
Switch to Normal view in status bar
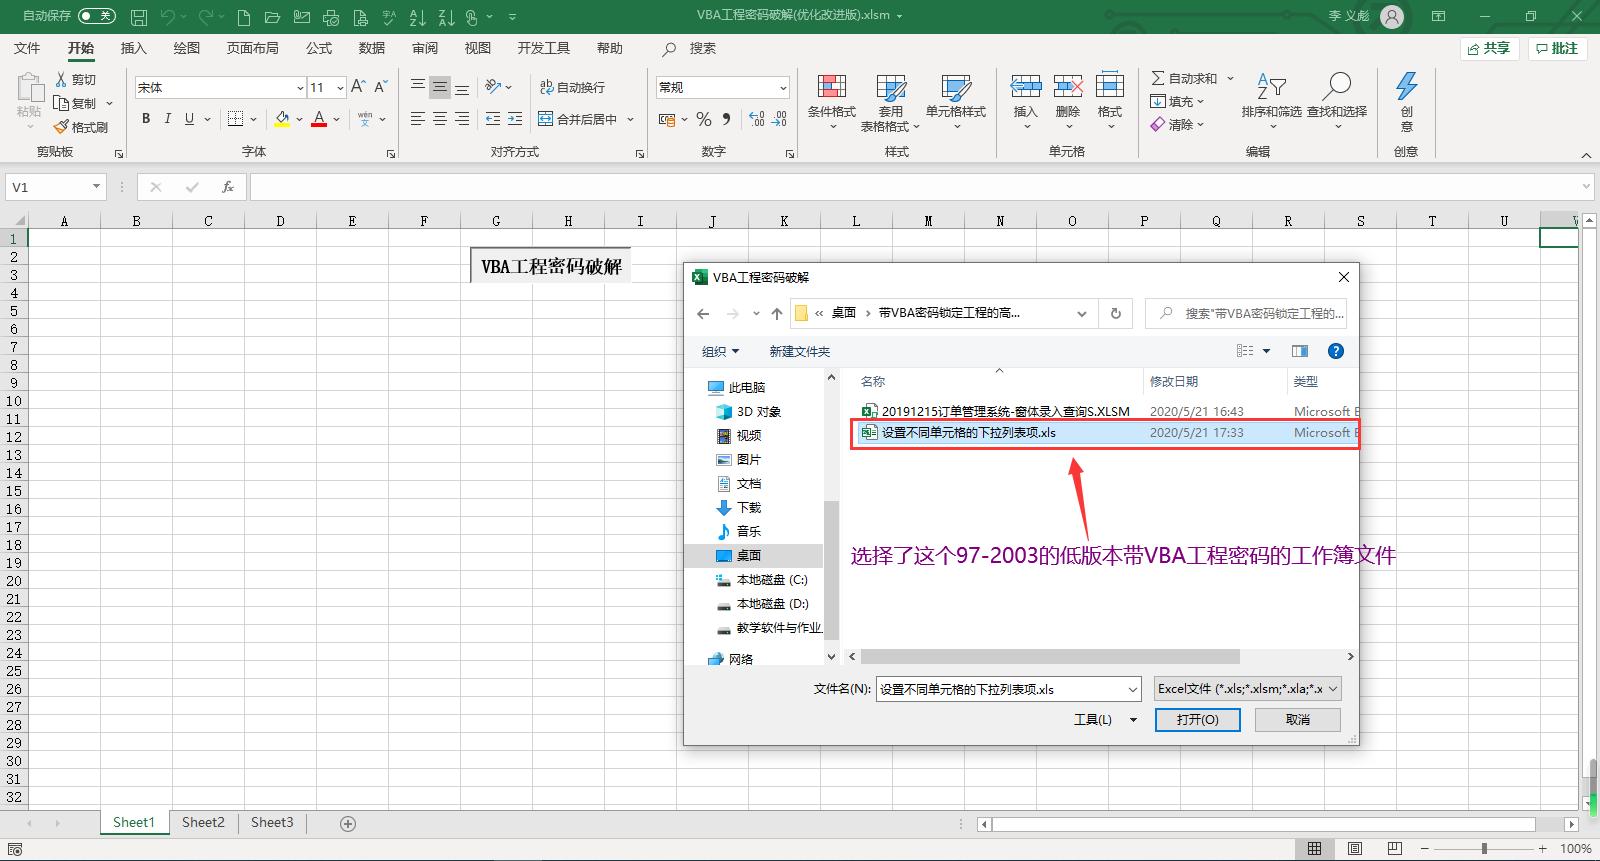(1315, 848)
